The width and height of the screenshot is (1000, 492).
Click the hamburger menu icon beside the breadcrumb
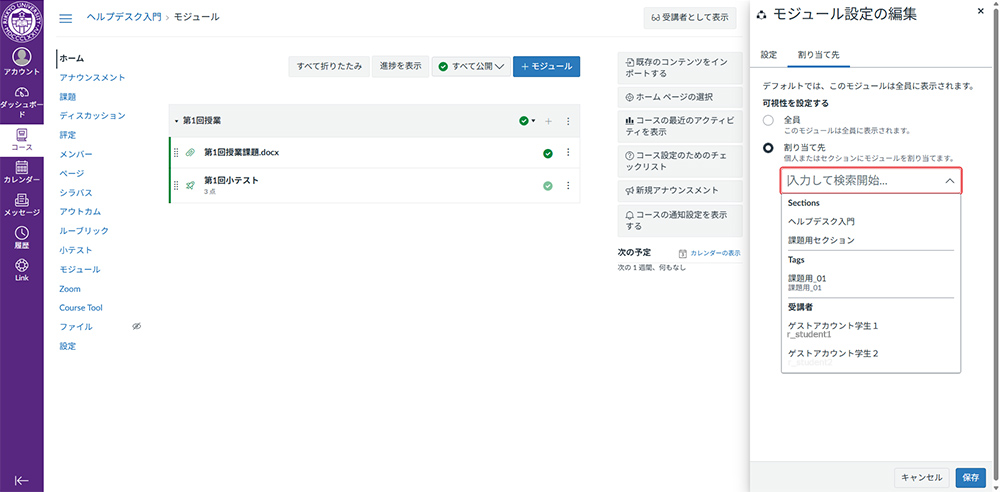pos(66,18)
